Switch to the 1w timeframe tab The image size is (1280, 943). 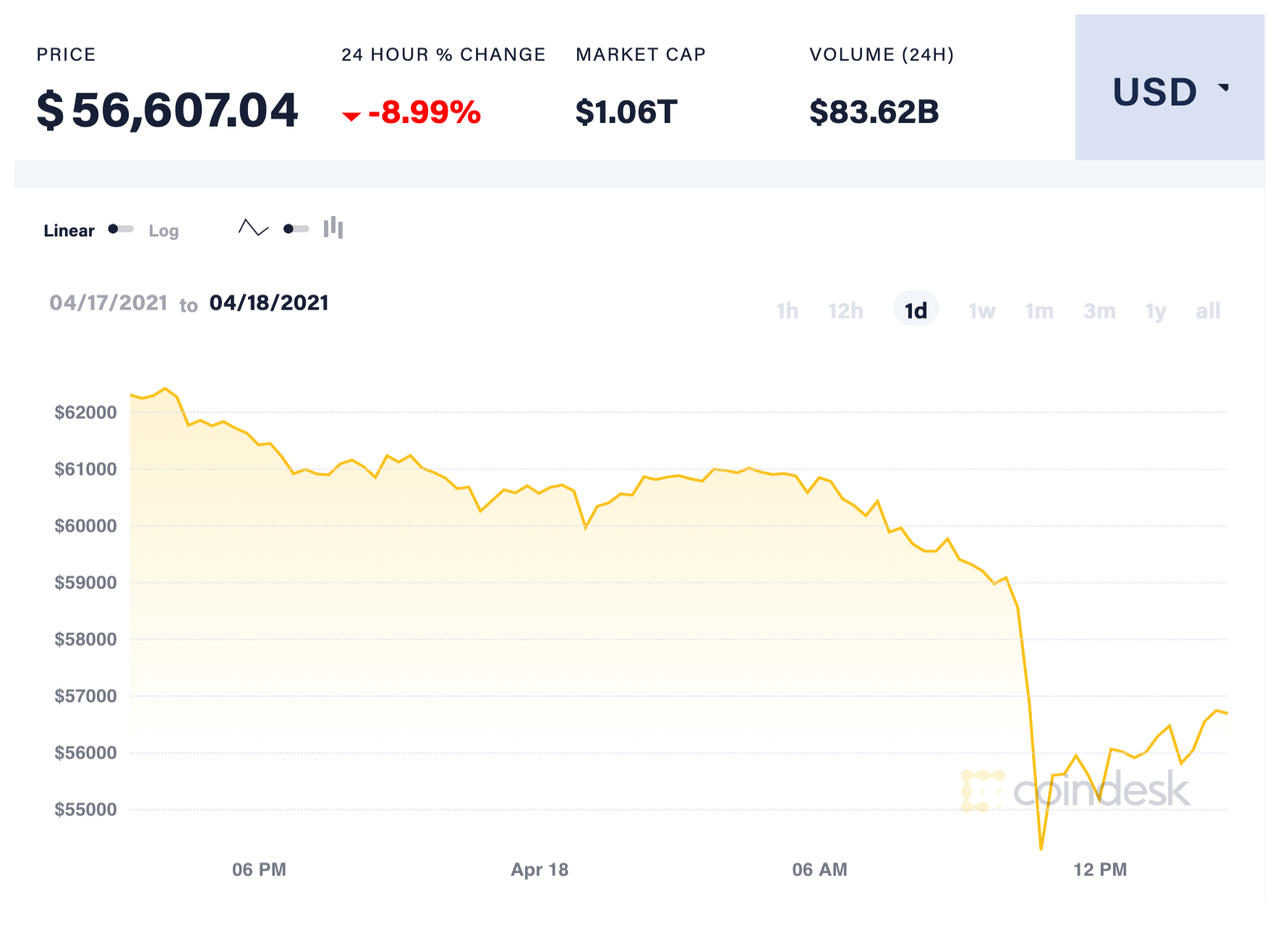[x=981, y=311]
